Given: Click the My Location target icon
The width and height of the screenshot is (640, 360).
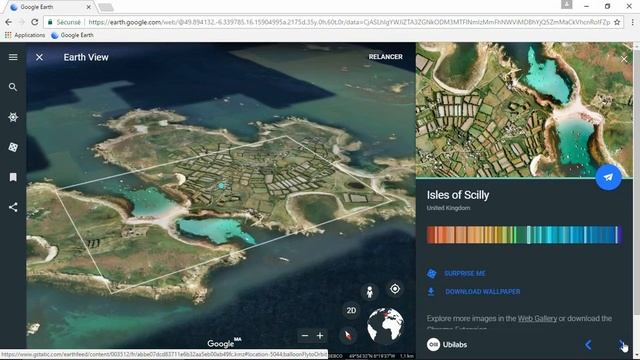Looking at the screenshot, I should (x=395, y=289).
